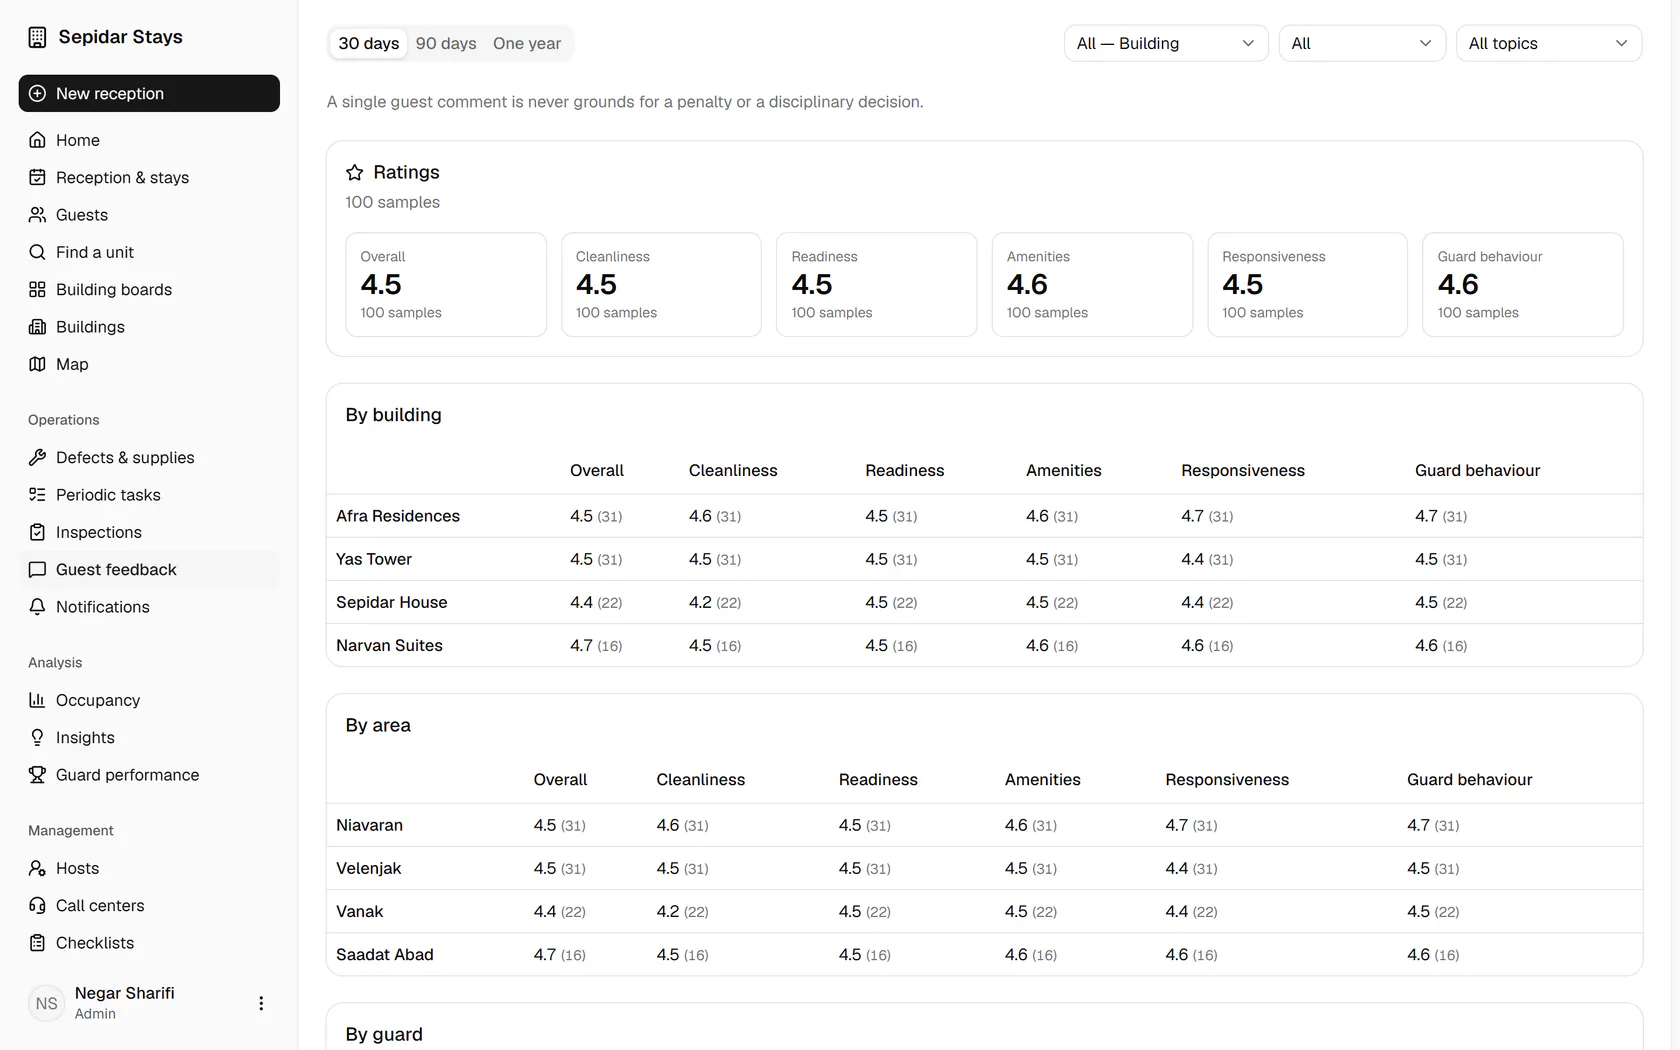Click the Inspections clipboard icon
Image resolution: width=1680 pixels, height=1050 pixels.
(37, 532)
